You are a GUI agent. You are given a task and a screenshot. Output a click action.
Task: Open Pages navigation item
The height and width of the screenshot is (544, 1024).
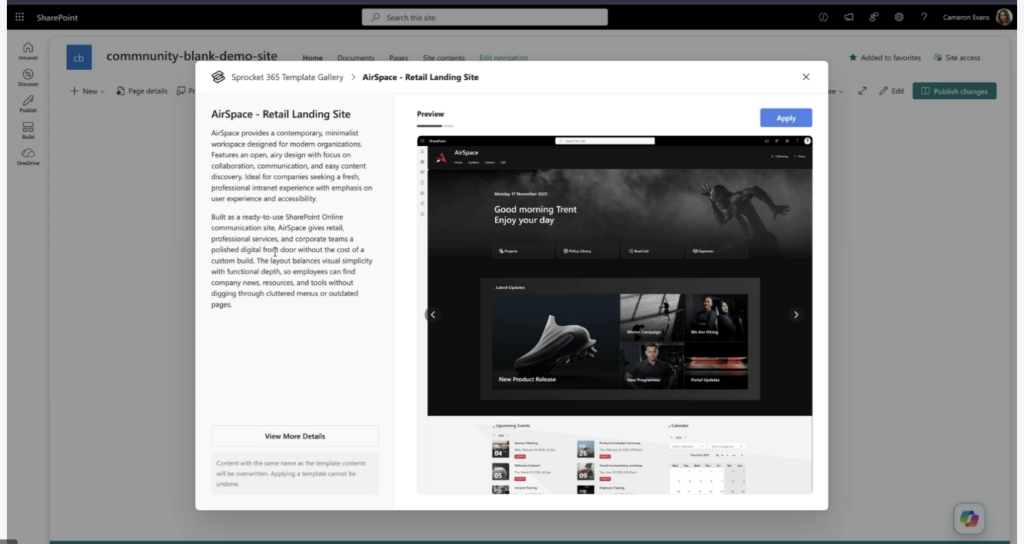398,57
